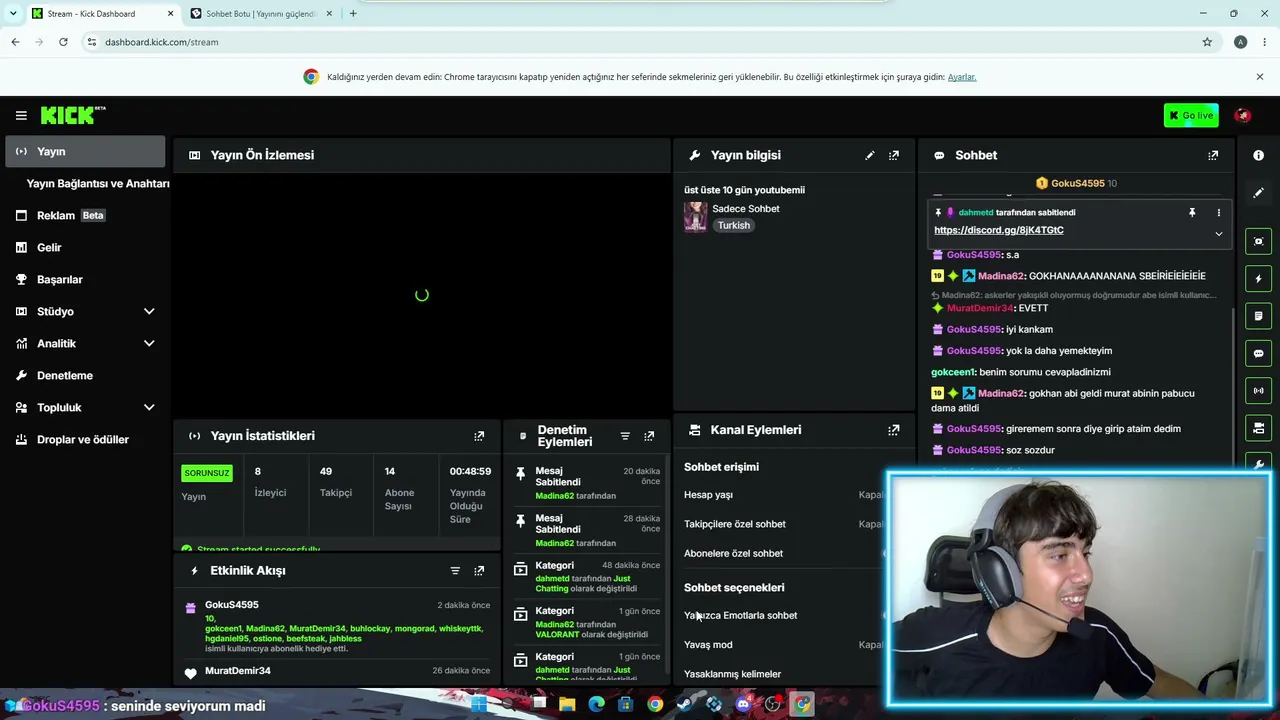Viewport: 1280px width, 720px height.
Task: Toggle the lightning-bolt activity widget in right sidebar
Action: [x=1259, y=279]
